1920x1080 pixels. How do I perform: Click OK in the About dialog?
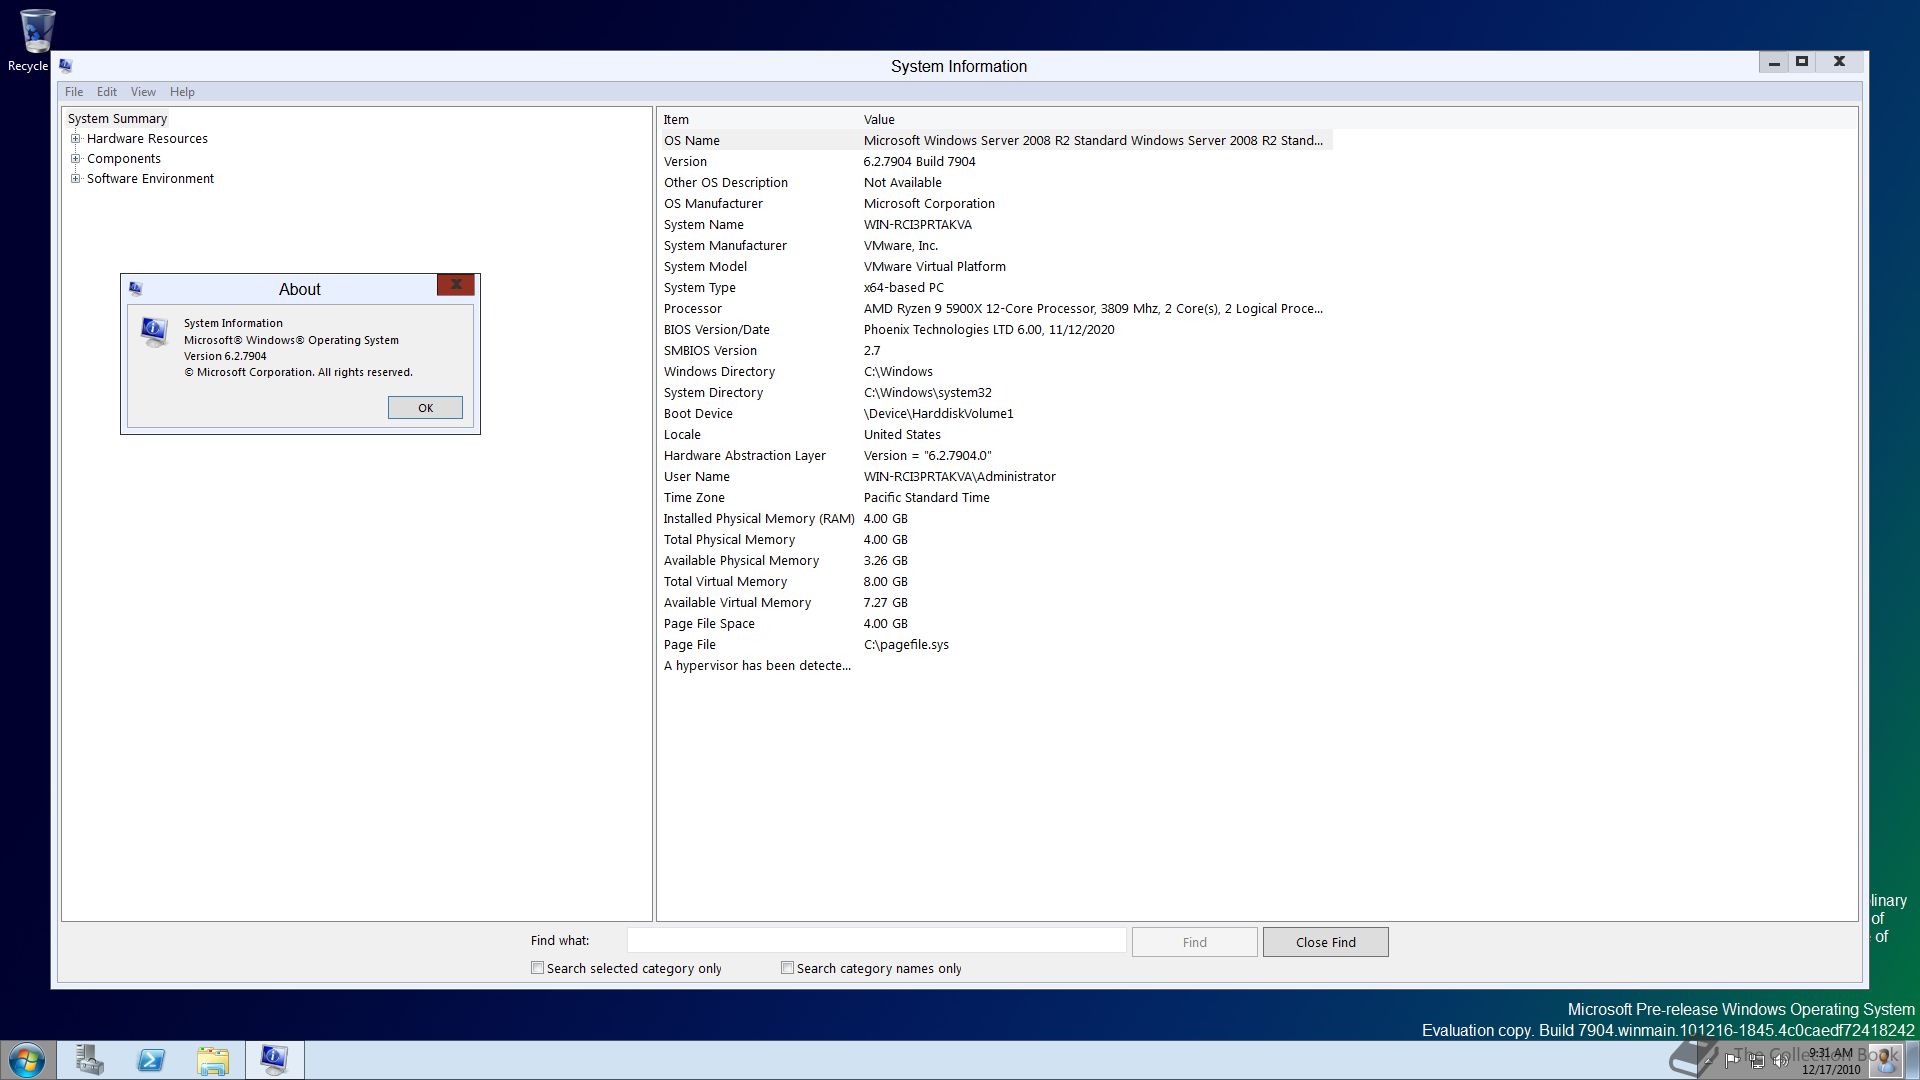(425, 408)
